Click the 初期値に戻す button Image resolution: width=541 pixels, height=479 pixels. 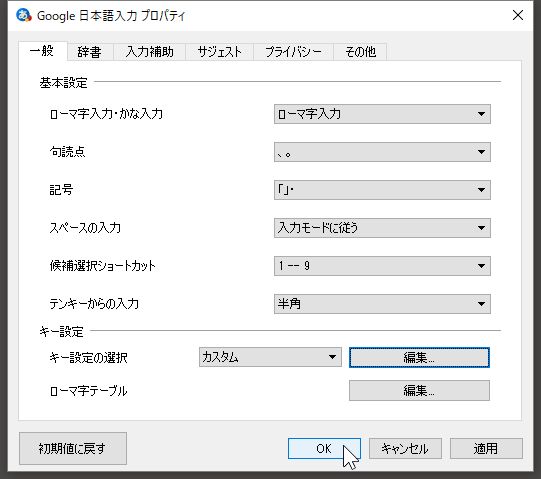pos(73,448)
